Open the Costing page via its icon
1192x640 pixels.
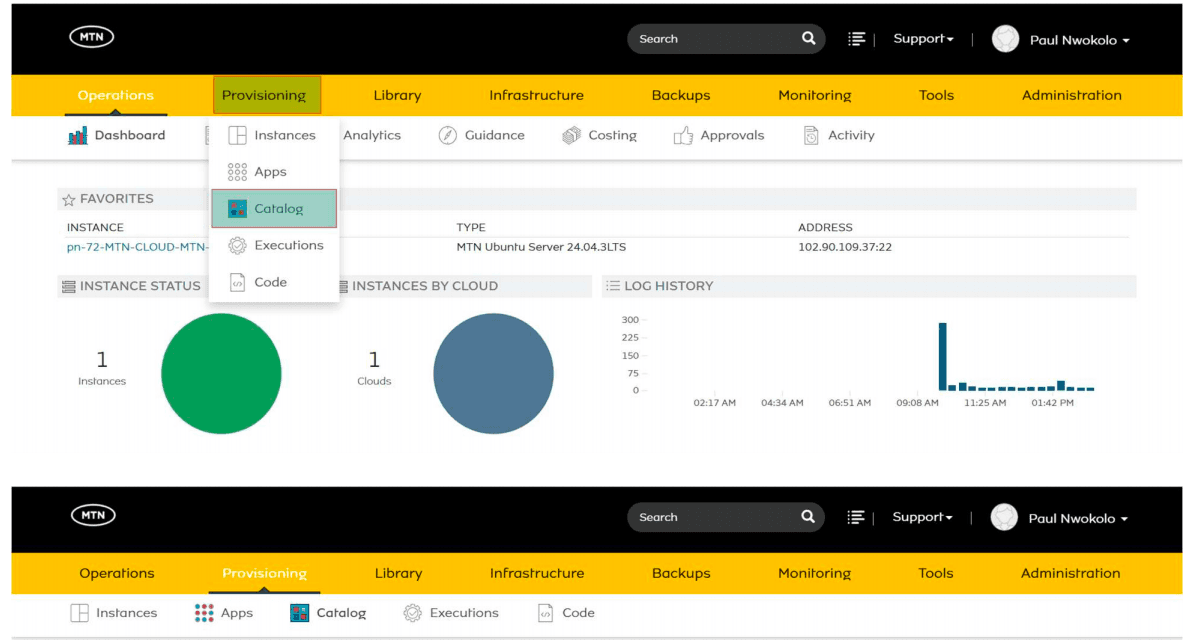[x=571, y=135]
